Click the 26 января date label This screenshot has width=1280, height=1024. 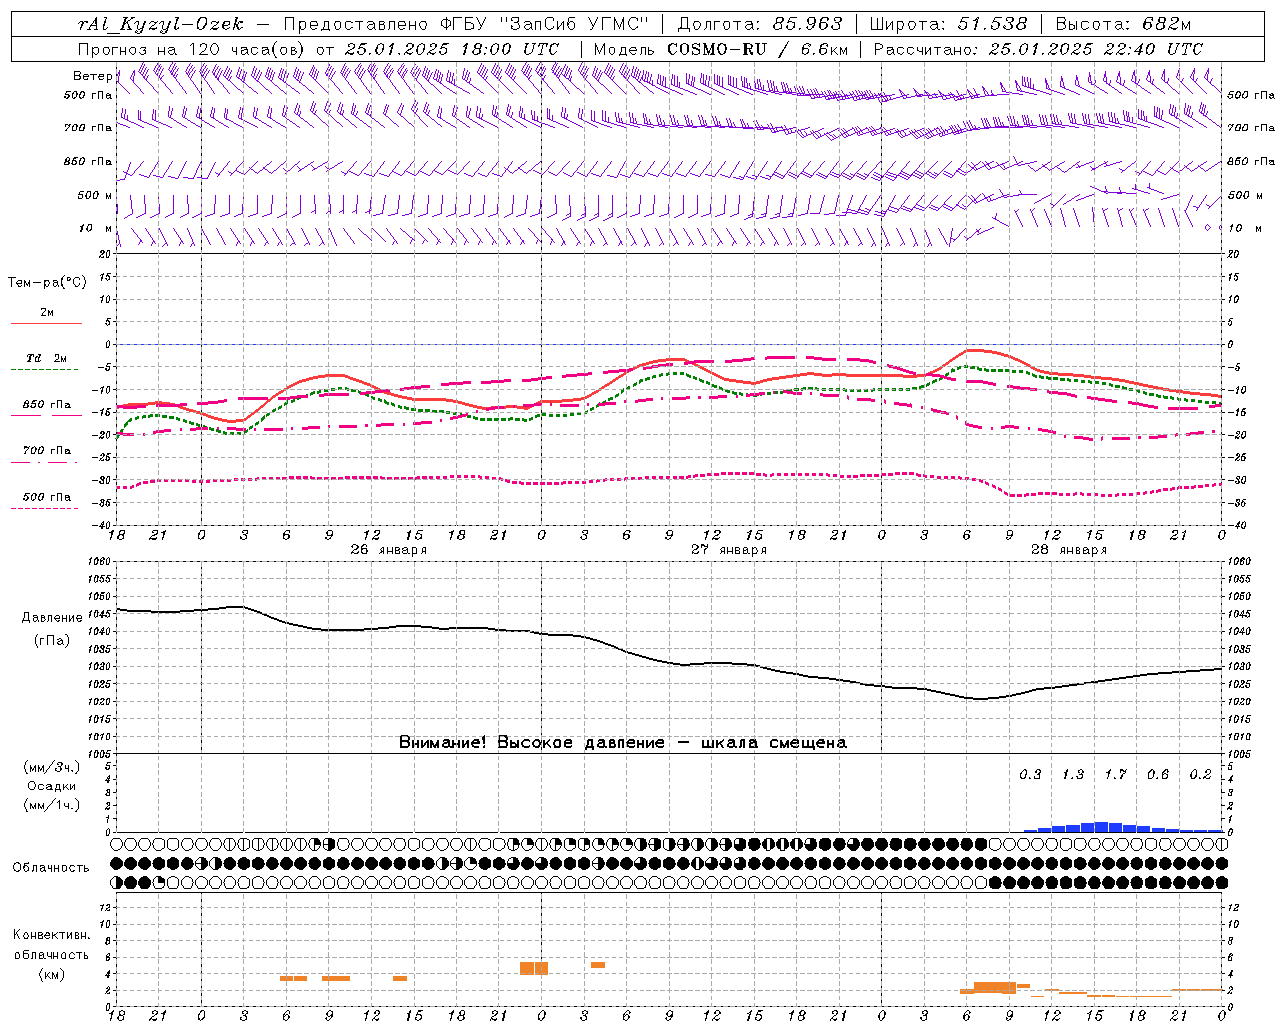[389, 550]
